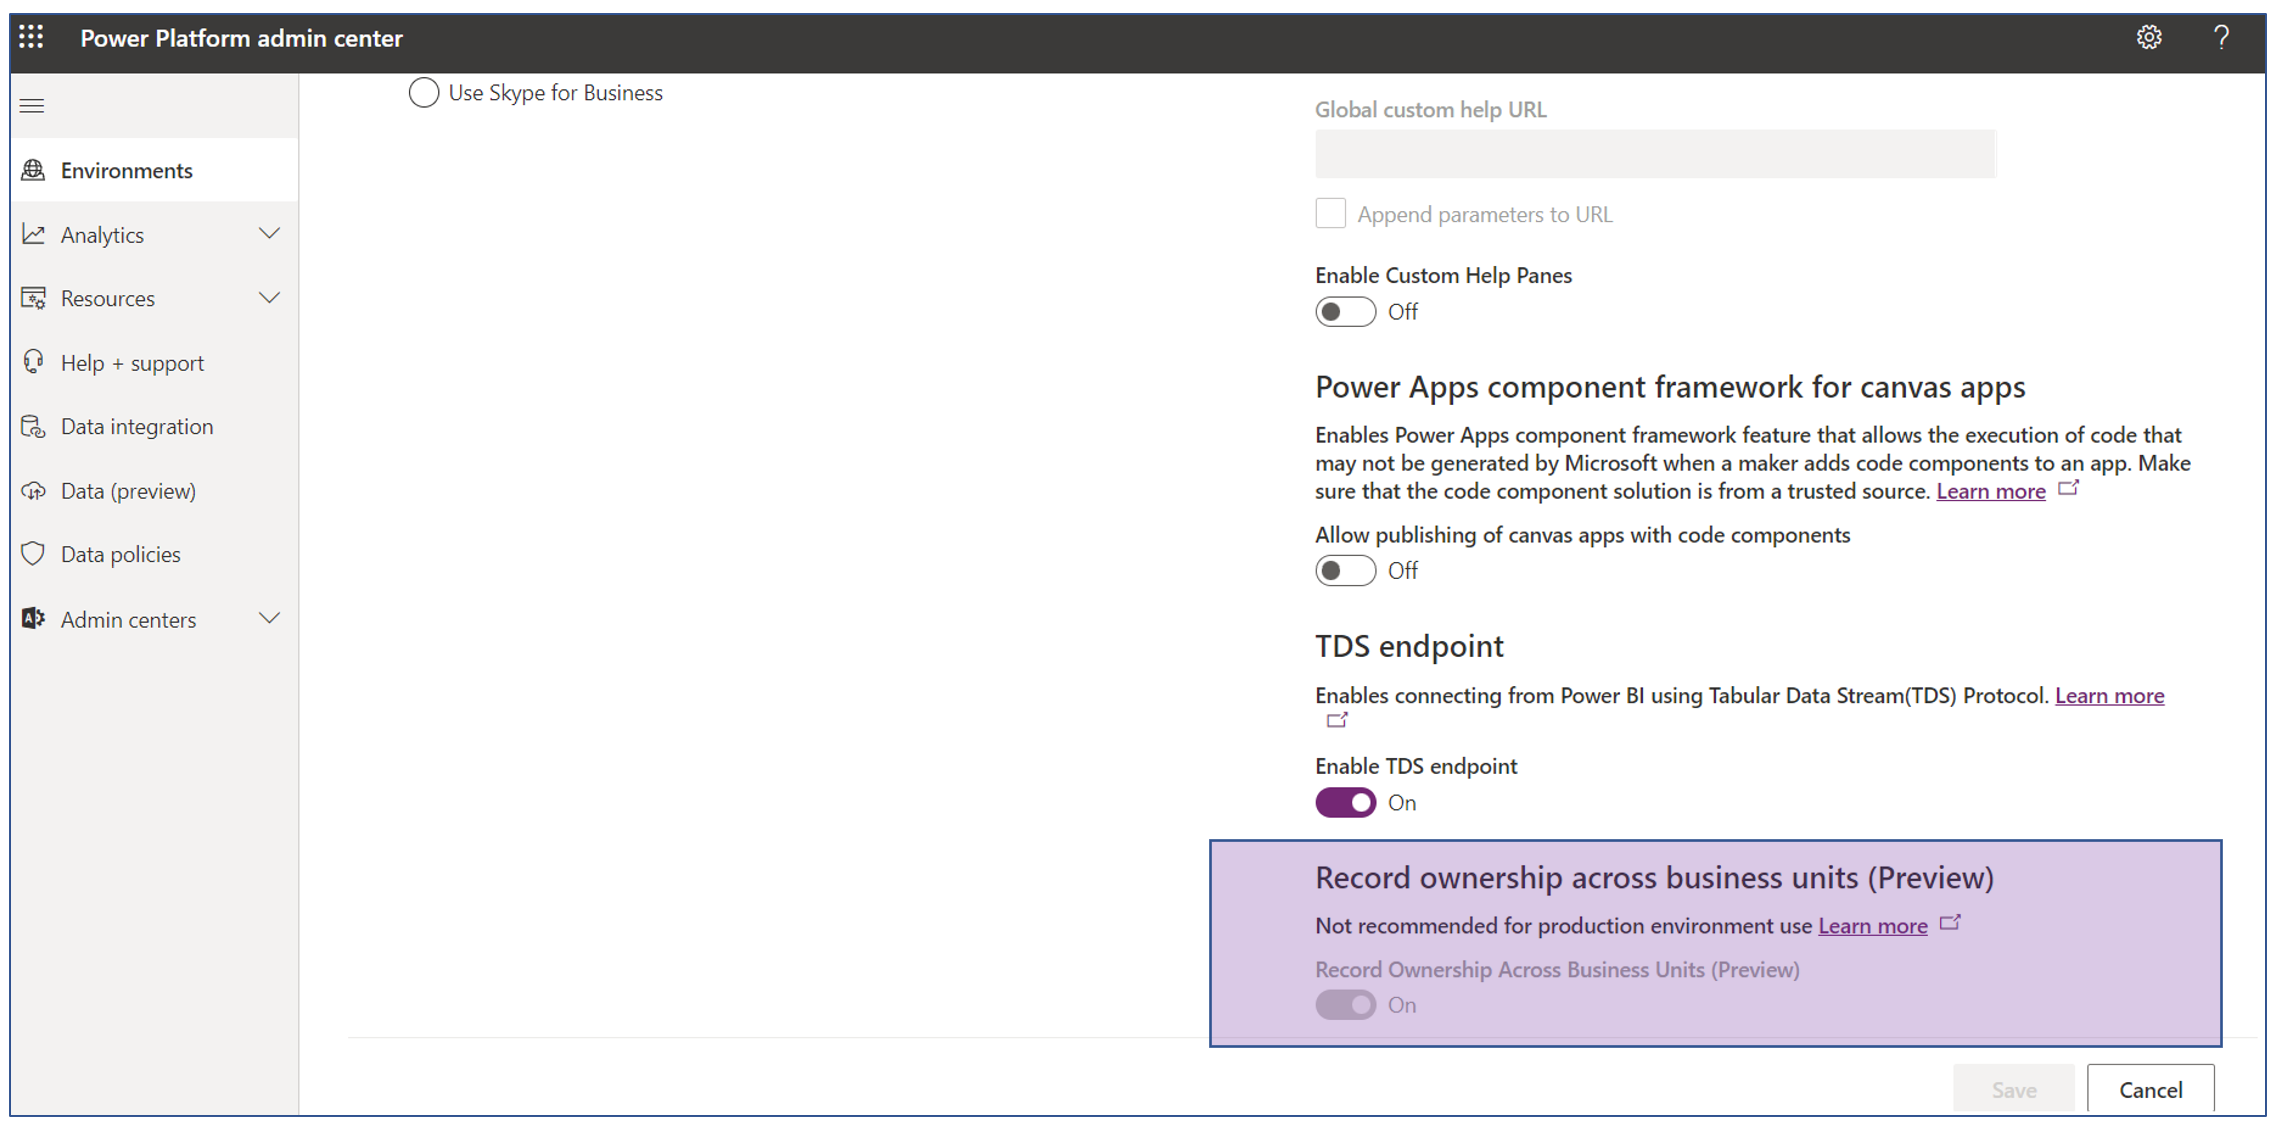Collapse the navigation hamburger menu

click(32, 106)
